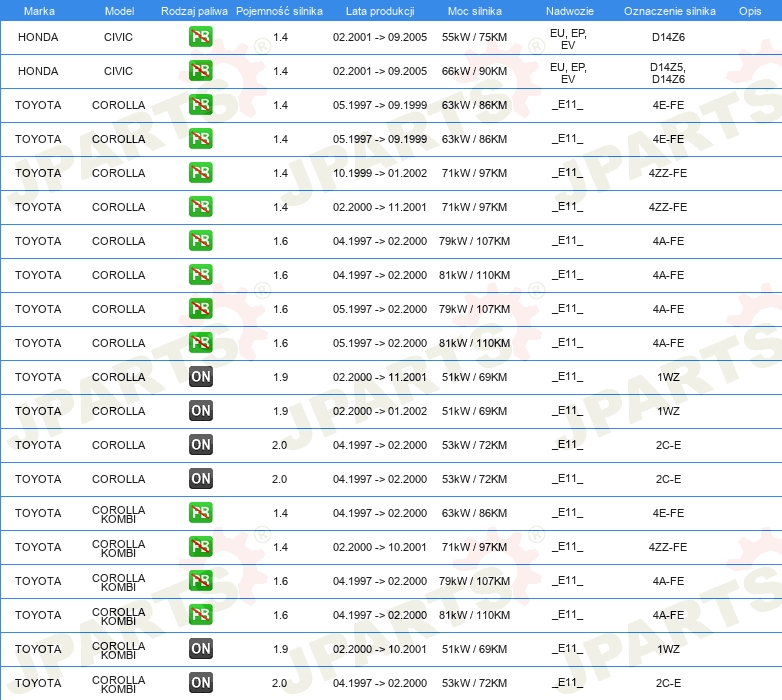Select 4E-FE engine code in Corolla Kombi row
Image resolution: width=782 pixels, height=700 pixels.
pos(668,513)
